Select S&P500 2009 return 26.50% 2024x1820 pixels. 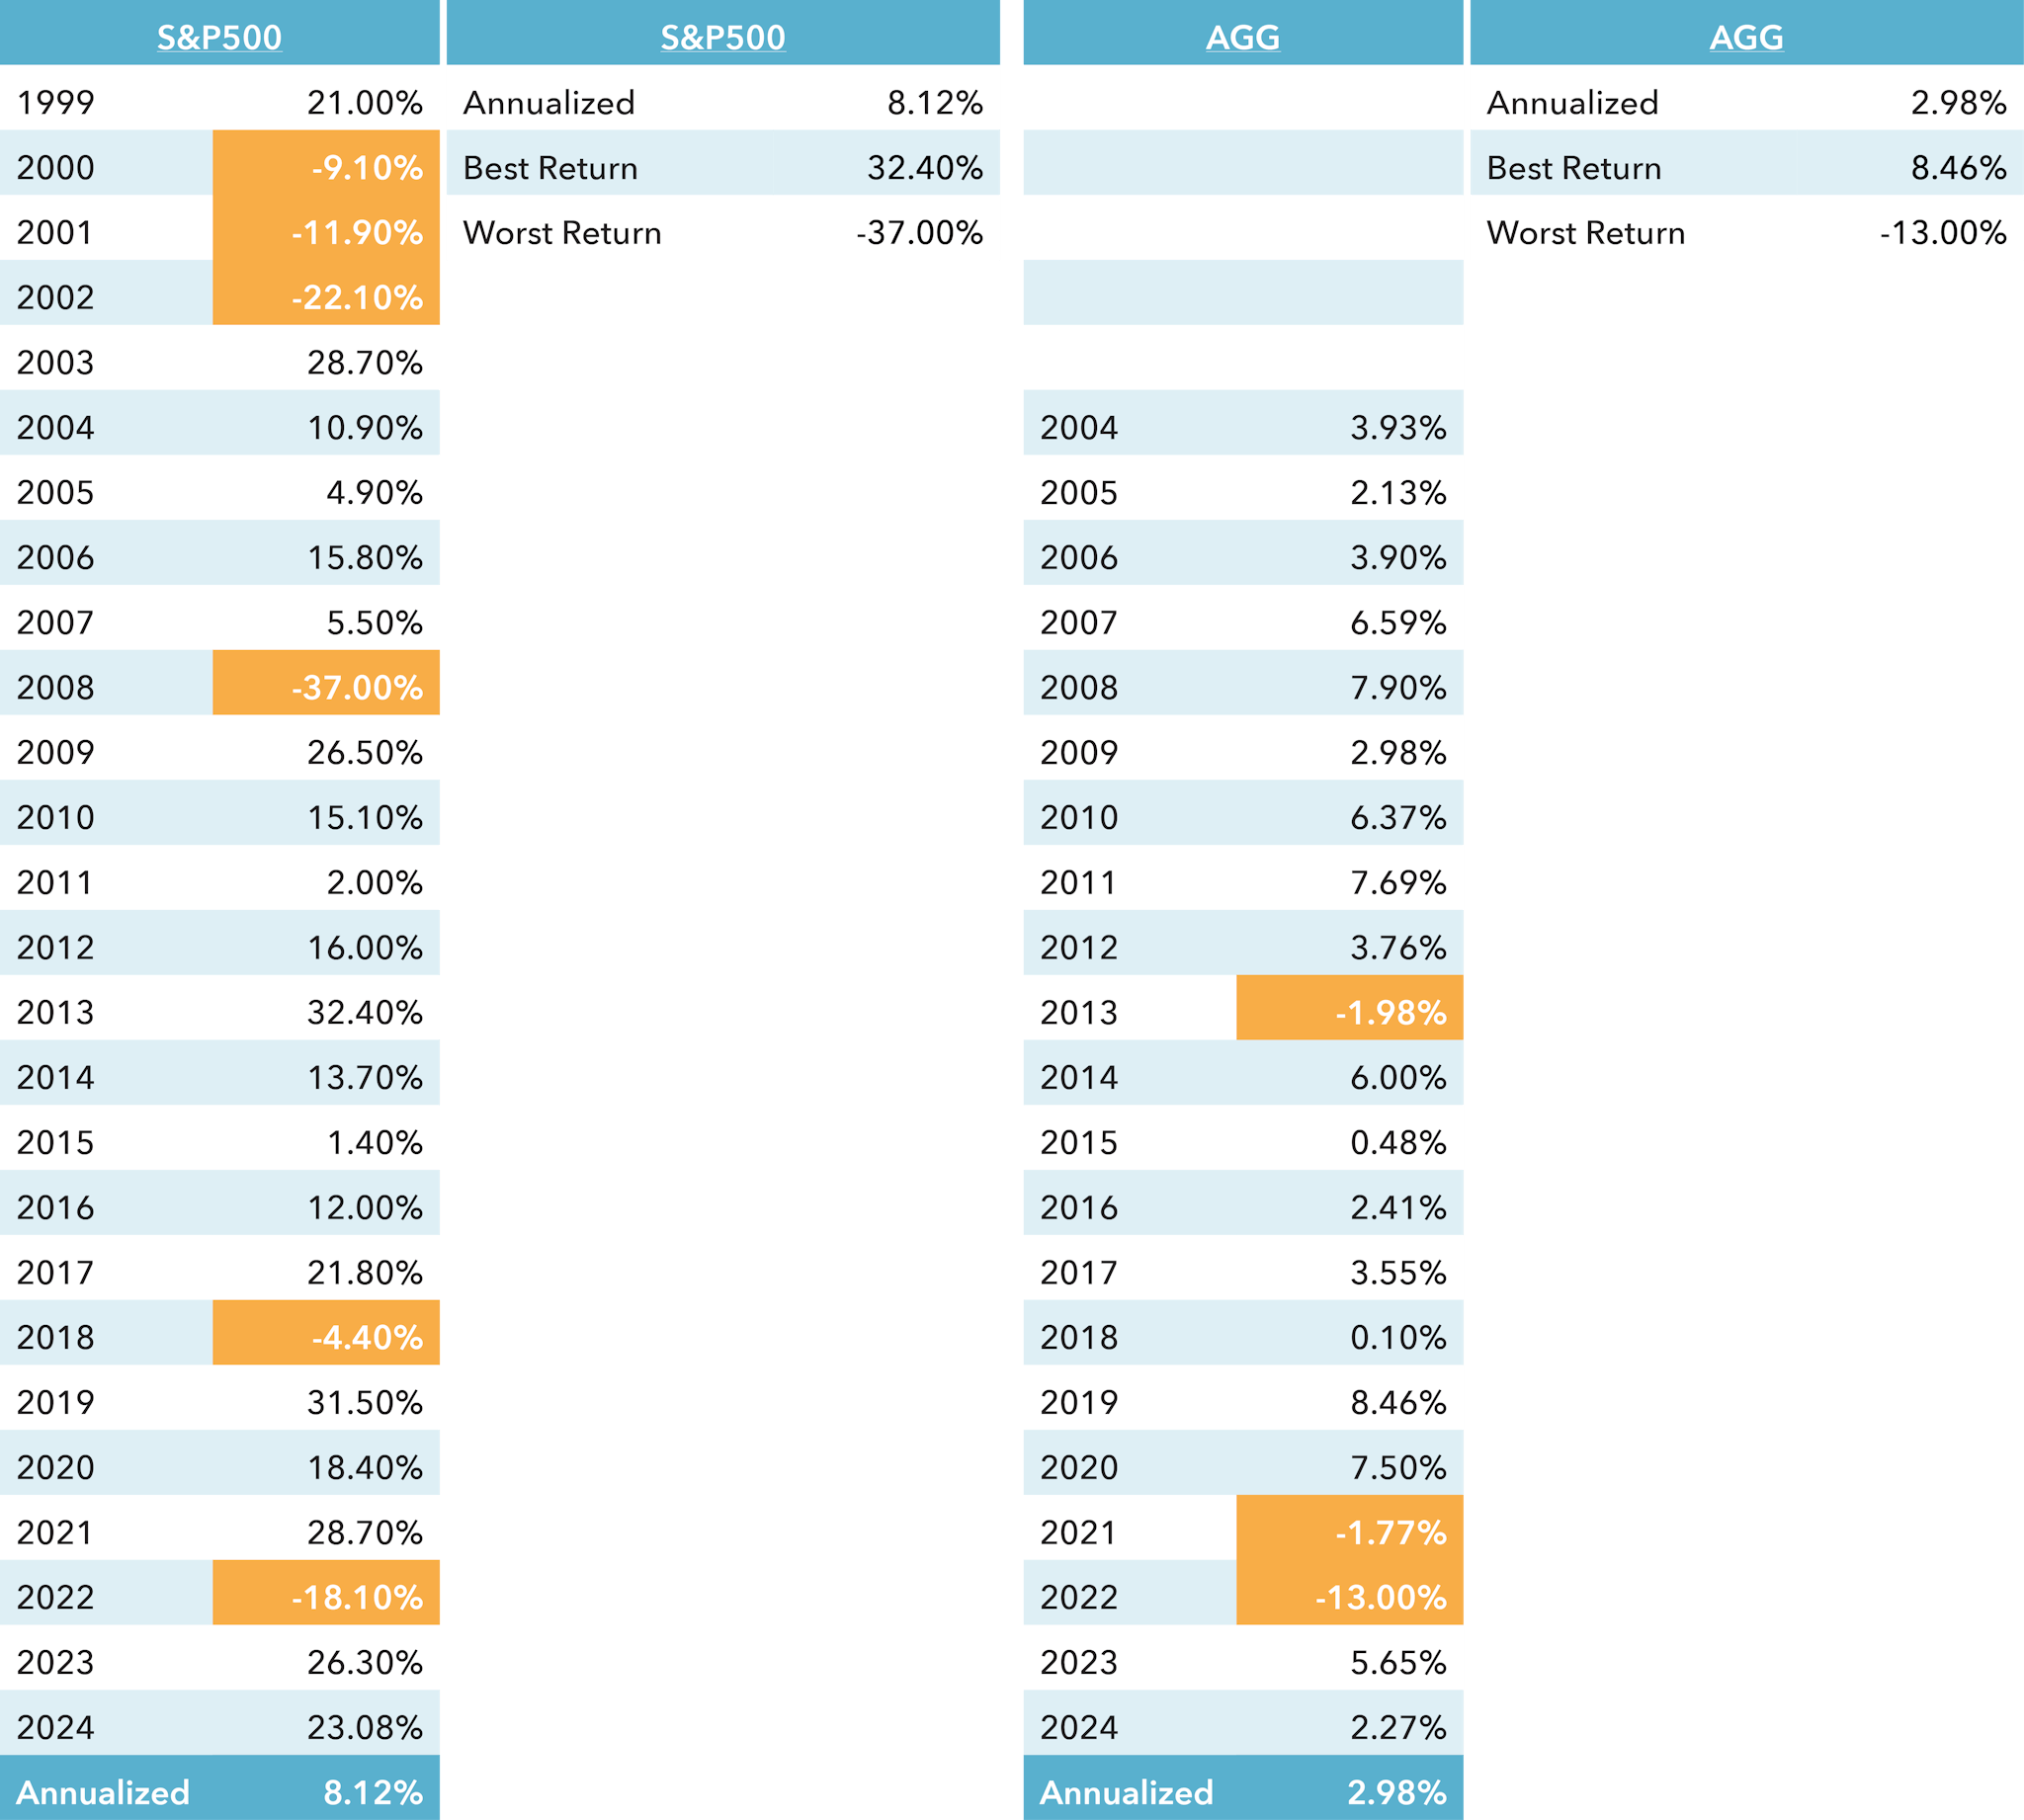(x=365, y=753)
